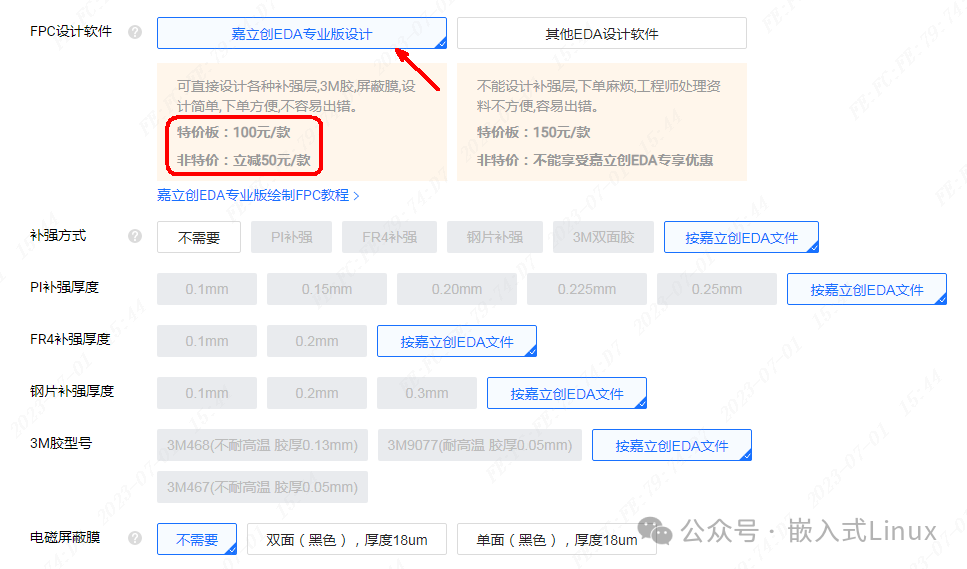The height and width of the screenshot is (569, 967).
Task: Select 按嘉立创EDA文件 in 3M胶型号 row
Action: 672,445
